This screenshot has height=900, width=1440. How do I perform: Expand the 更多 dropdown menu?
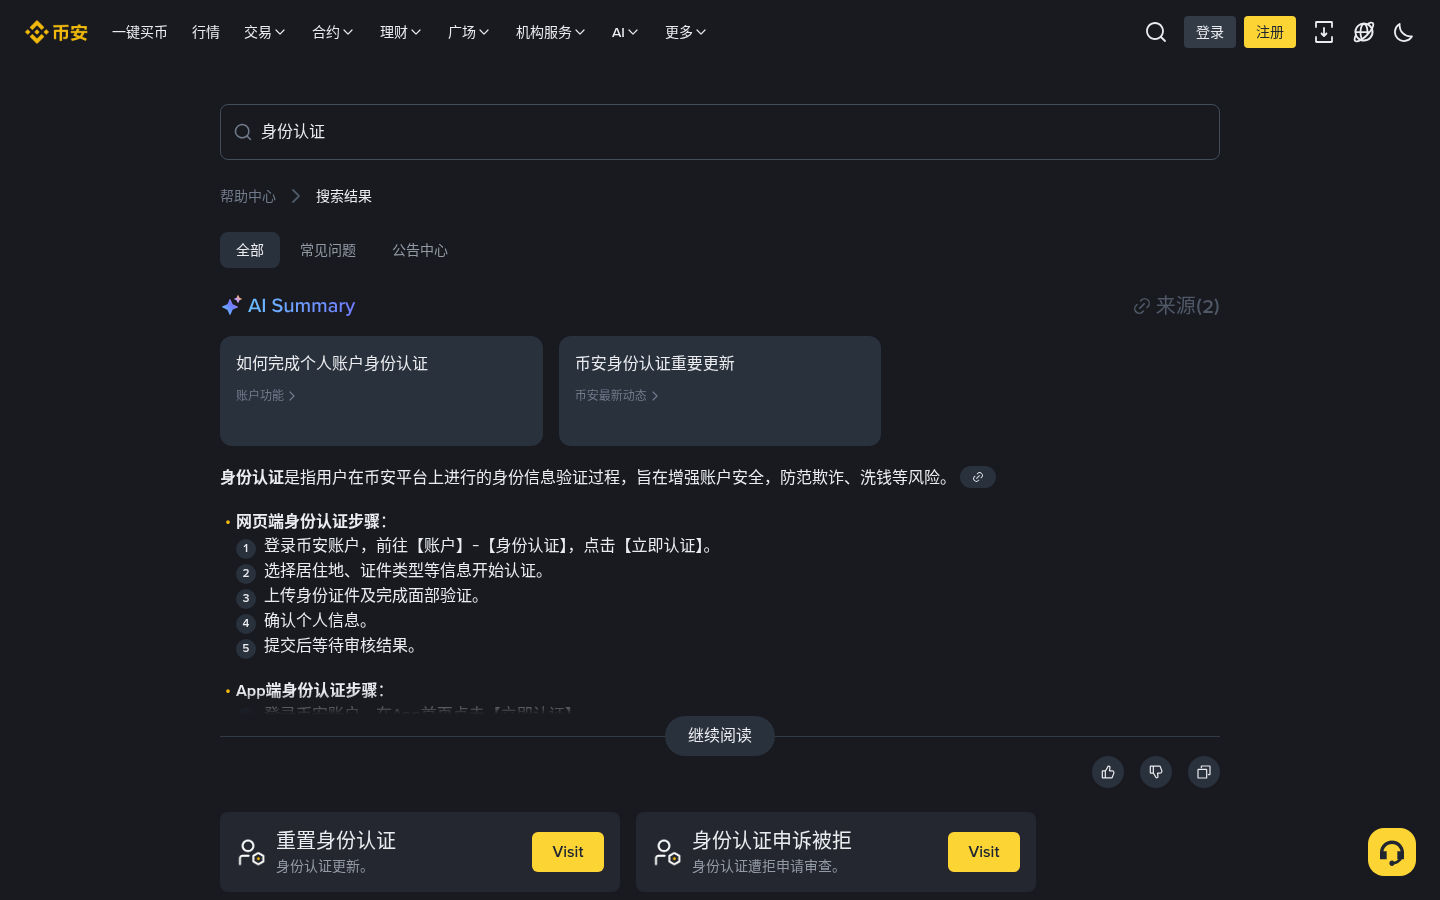(x=685, y=32)
